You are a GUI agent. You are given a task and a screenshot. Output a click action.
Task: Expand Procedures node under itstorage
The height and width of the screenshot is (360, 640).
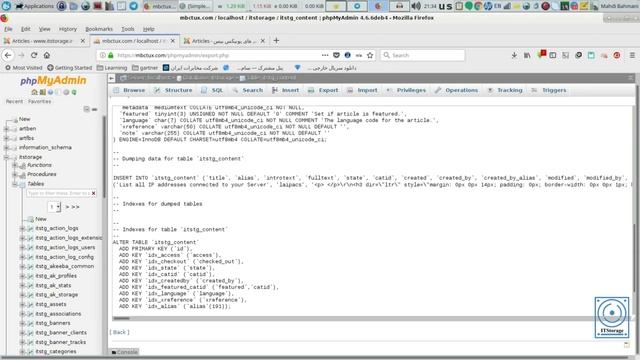click(x=15, y=174)
